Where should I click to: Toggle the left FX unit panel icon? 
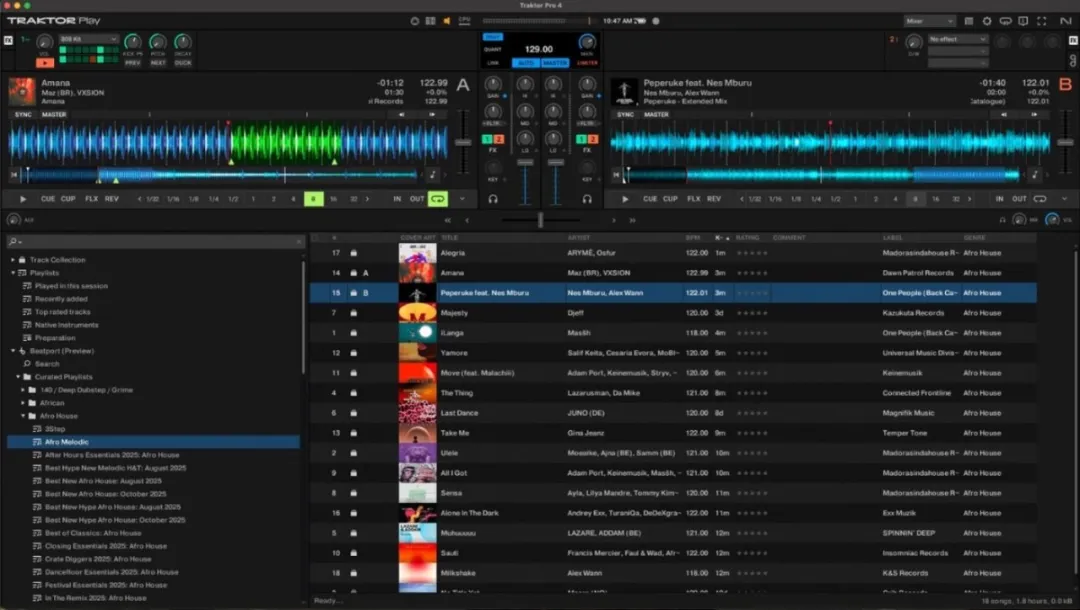pyautogui.click(x=8, y=41)
